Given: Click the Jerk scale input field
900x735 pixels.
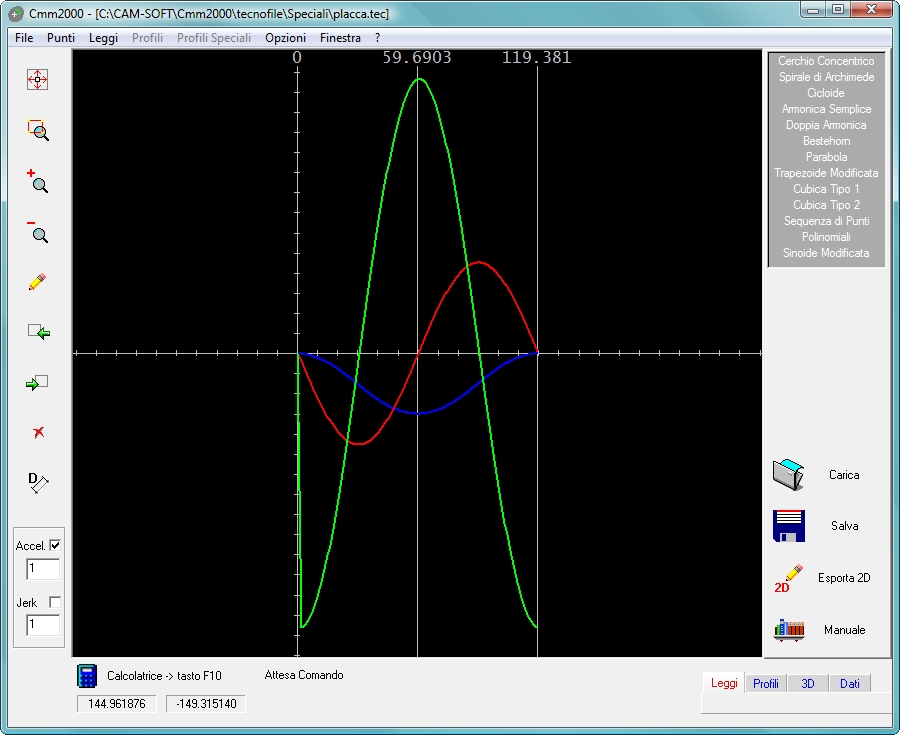Looking at the screenshot, I should pyautogui.click(x=43, y=625).
